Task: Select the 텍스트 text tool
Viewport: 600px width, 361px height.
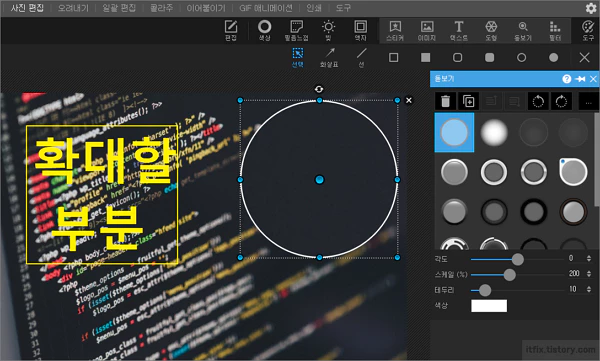Action: point(459,30)
